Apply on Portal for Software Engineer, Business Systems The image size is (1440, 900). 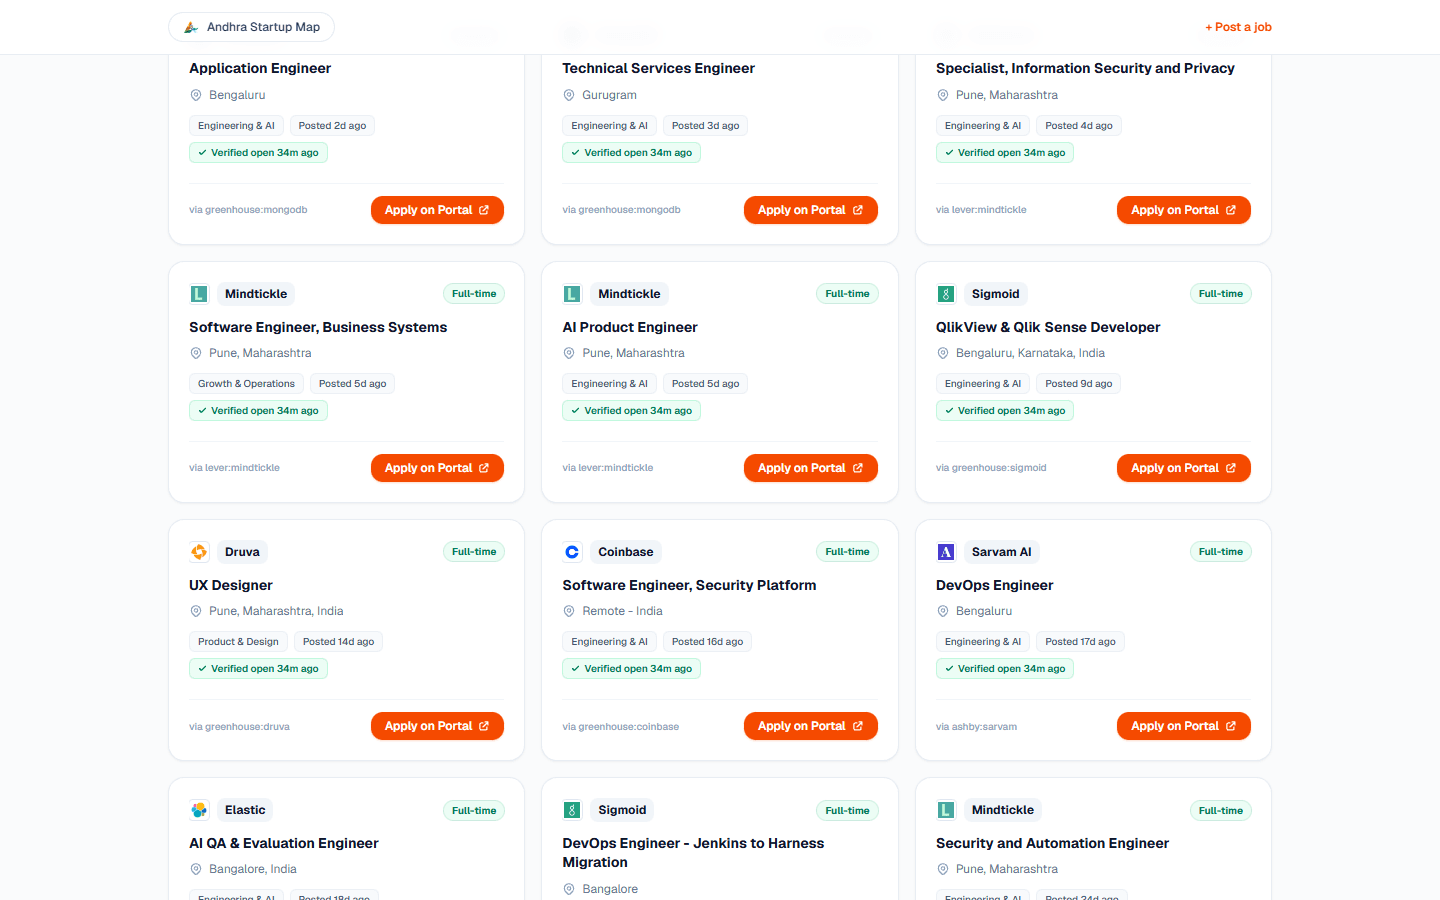pos(437,468)
